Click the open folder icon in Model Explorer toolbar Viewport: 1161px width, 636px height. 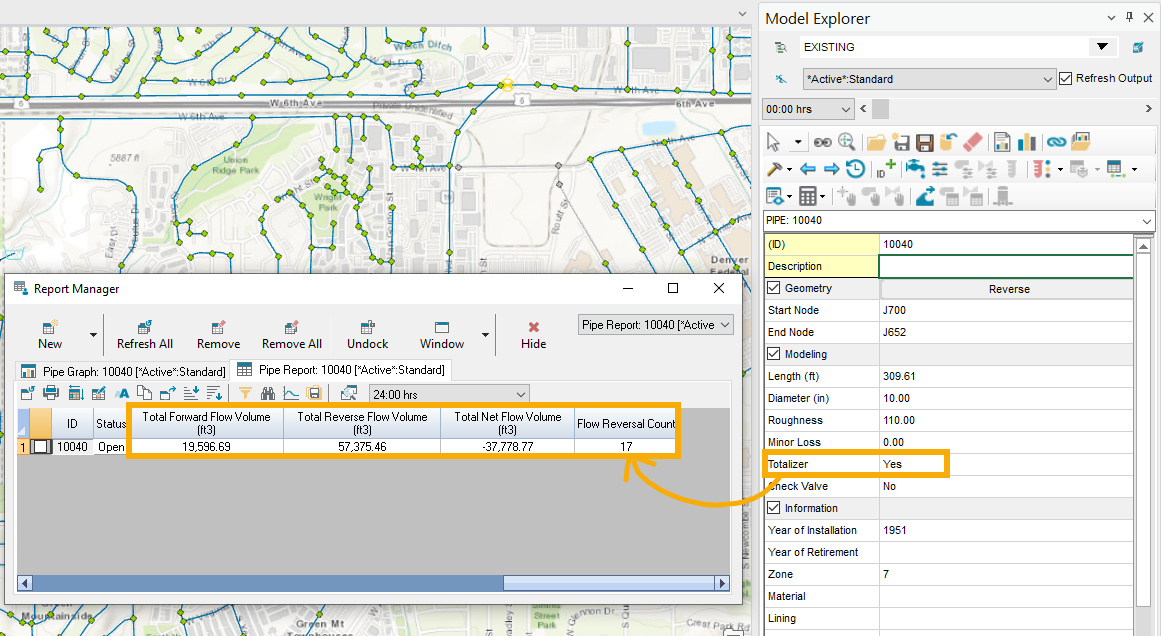pos(876,141)
